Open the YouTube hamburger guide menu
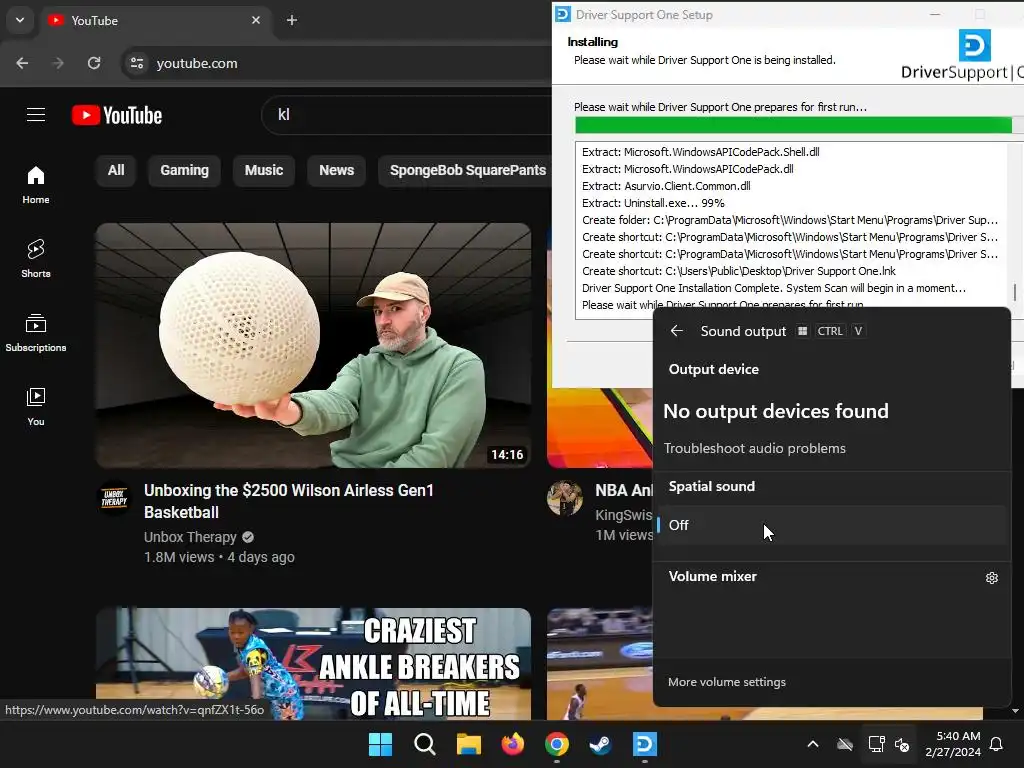 [36, 115]
